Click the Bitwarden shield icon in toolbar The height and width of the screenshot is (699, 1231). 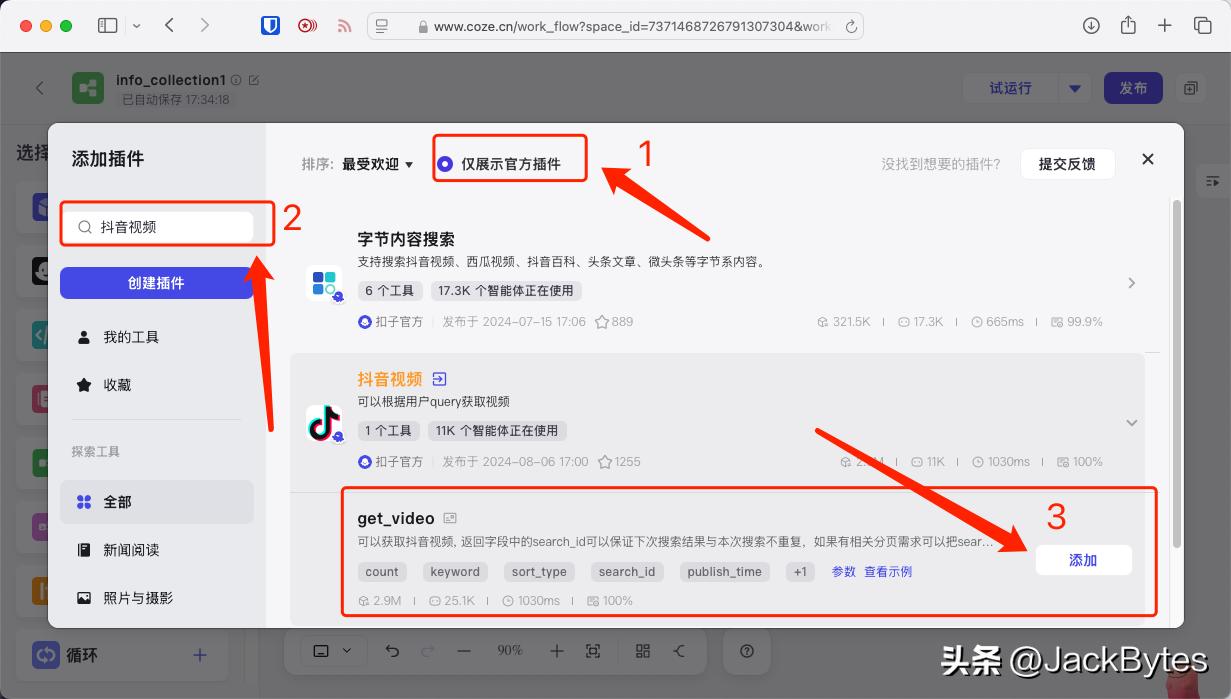tap(270, 26)
